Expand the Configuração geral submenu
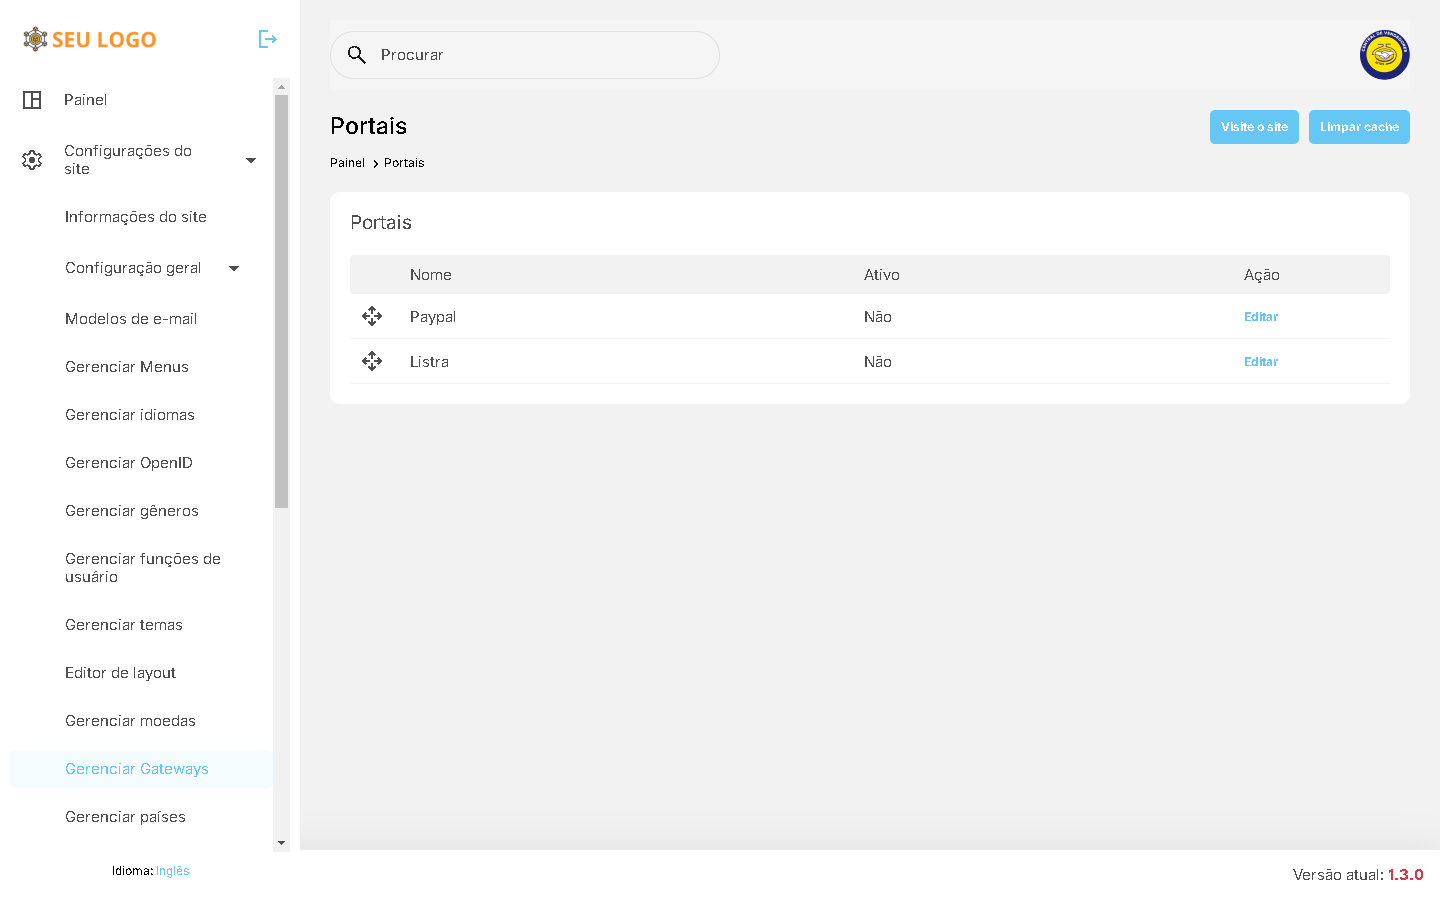The width and height of the screenshot is (1440, 900). [x=234, y=268]
